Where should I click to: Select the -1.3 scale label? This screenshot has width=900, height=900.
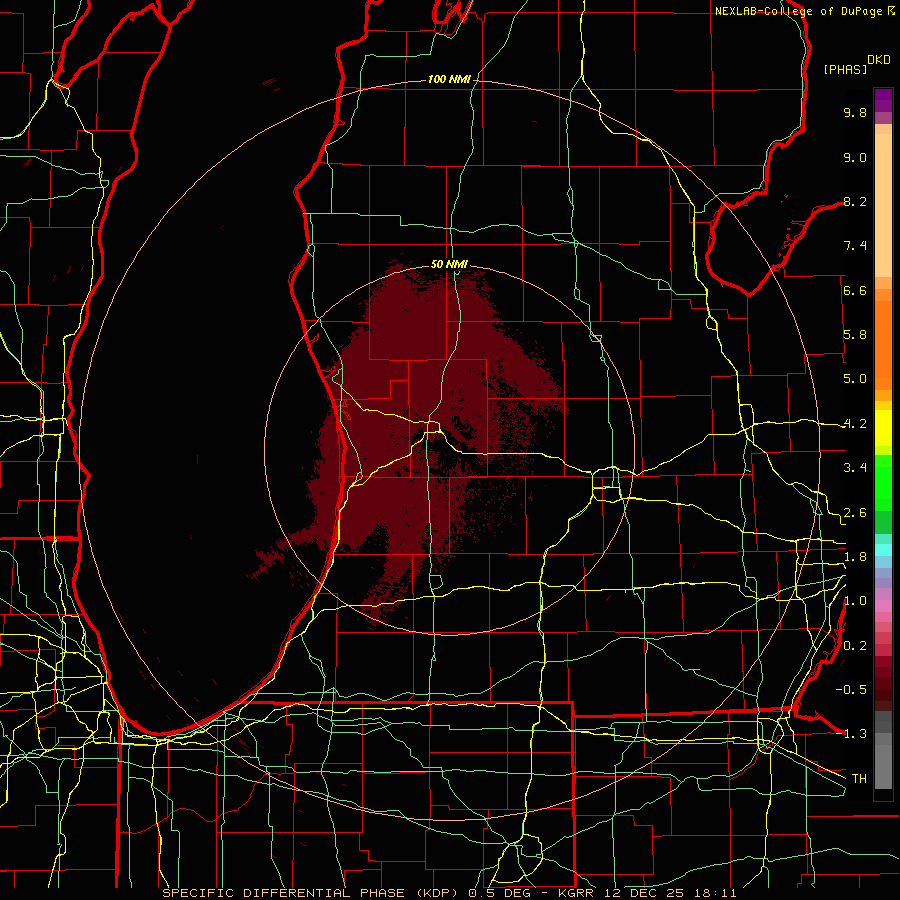[x=851, y=734]
